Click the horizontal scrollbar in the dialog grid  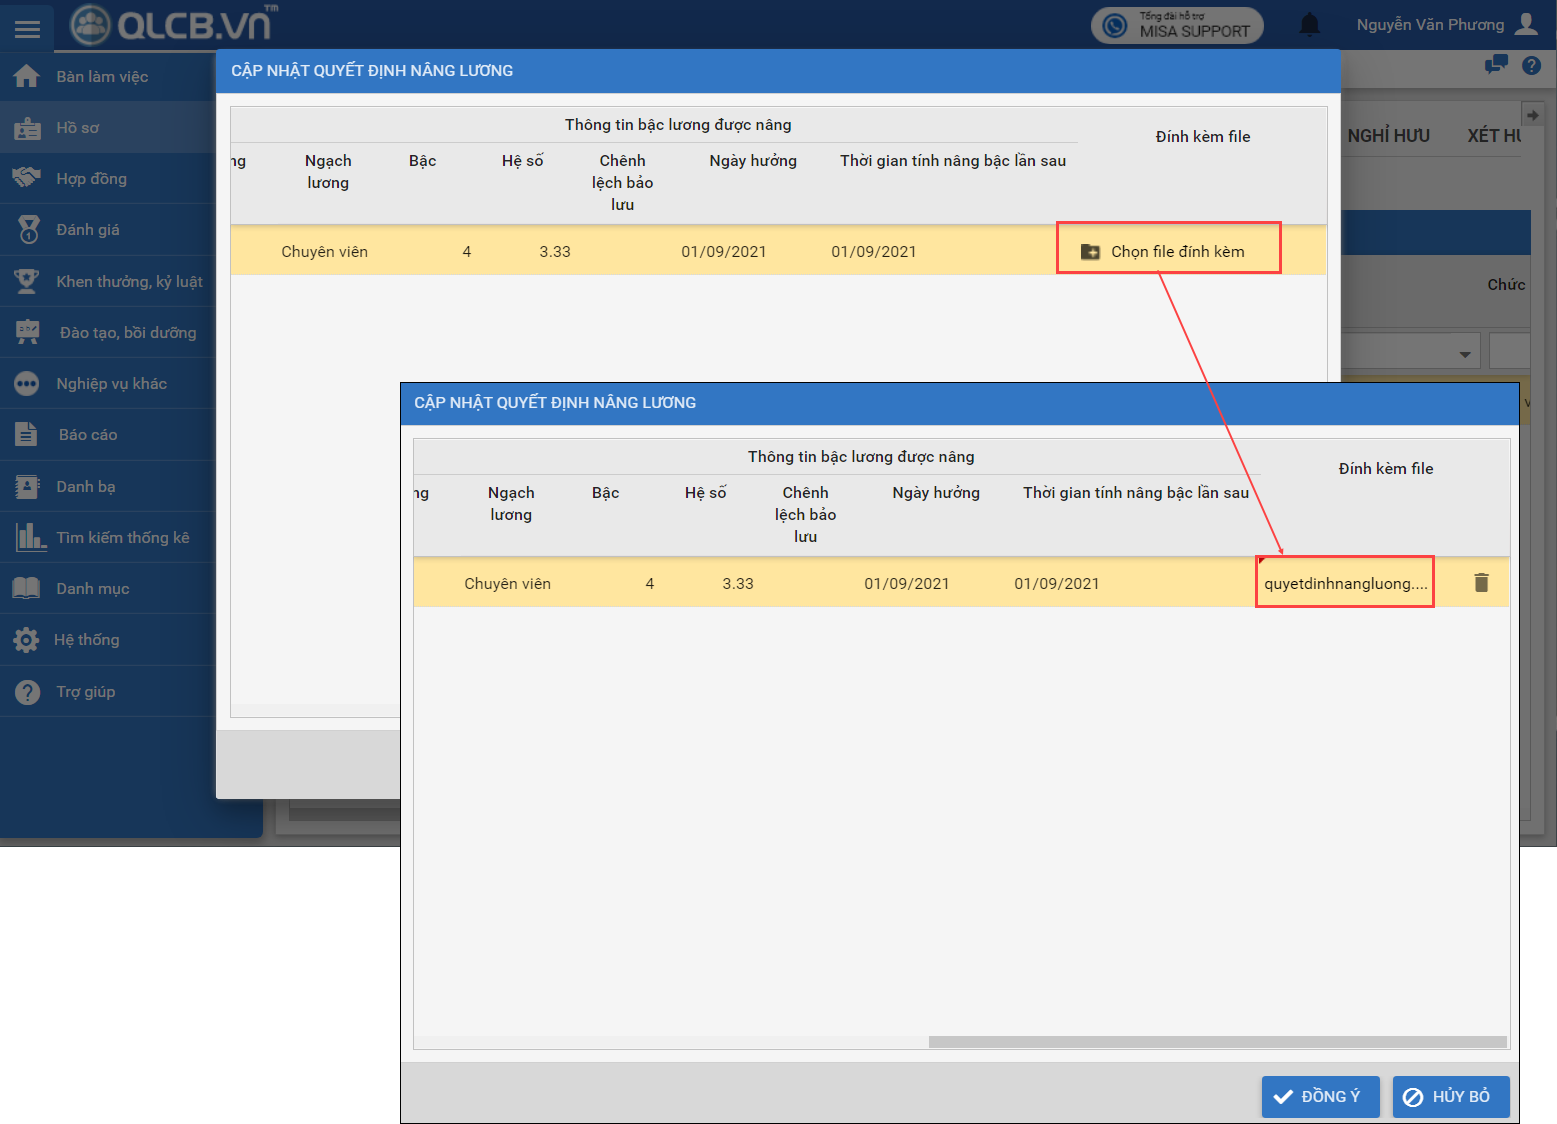[1216, 1042]
